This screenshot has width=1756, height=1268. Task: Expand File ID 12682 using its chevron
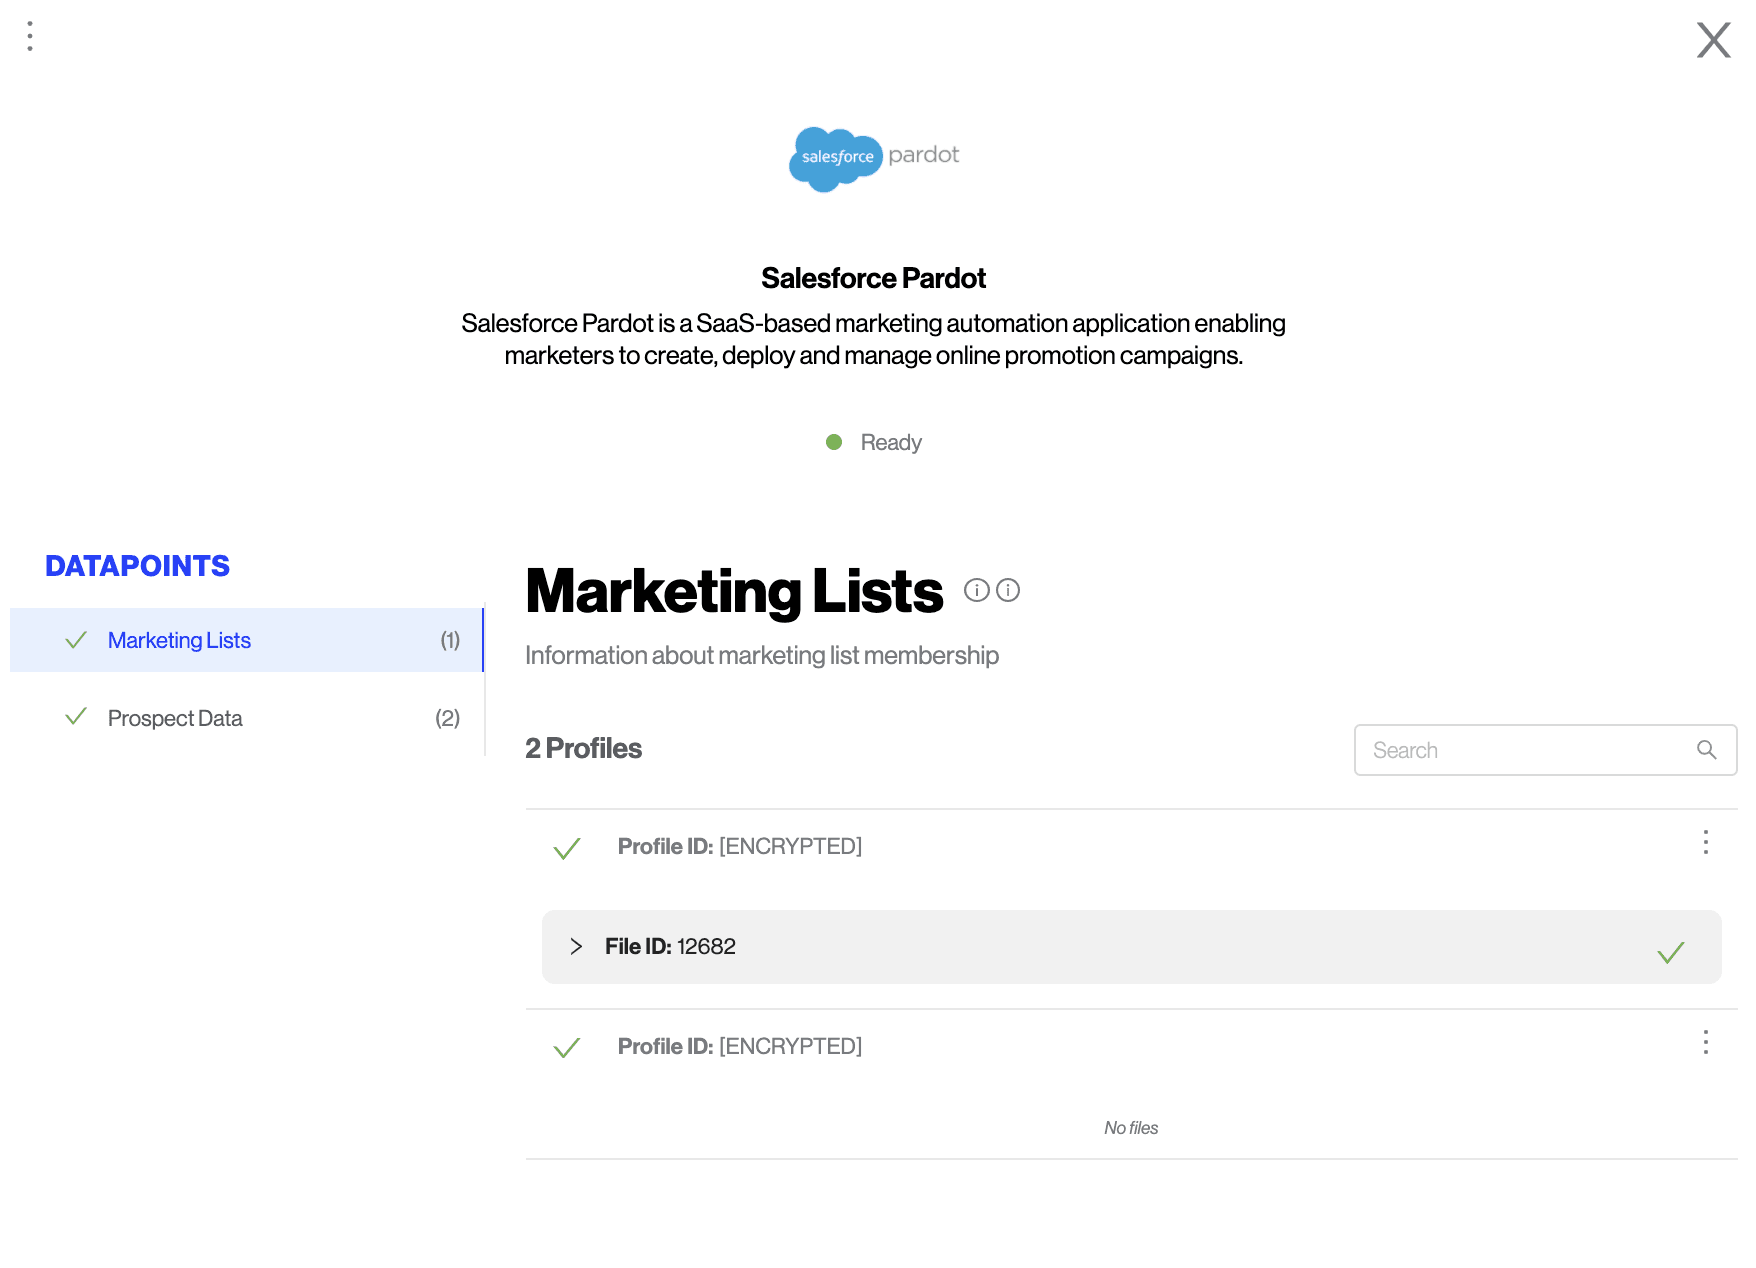point(576,946)
